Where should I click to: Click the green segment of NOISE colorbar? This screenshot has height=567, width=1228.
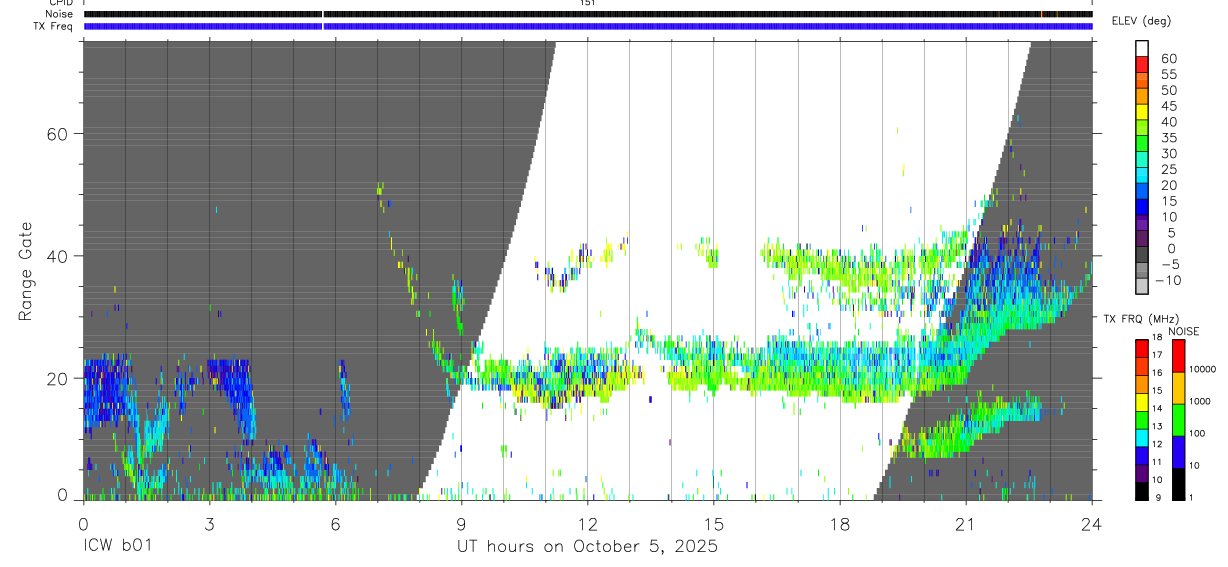click(1178, 418)
